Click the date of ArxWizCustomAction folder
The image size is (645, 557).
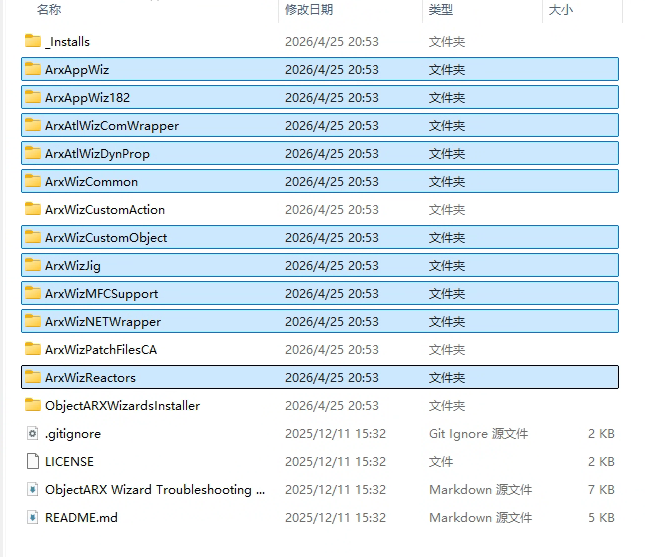click(x=332, y=209)
